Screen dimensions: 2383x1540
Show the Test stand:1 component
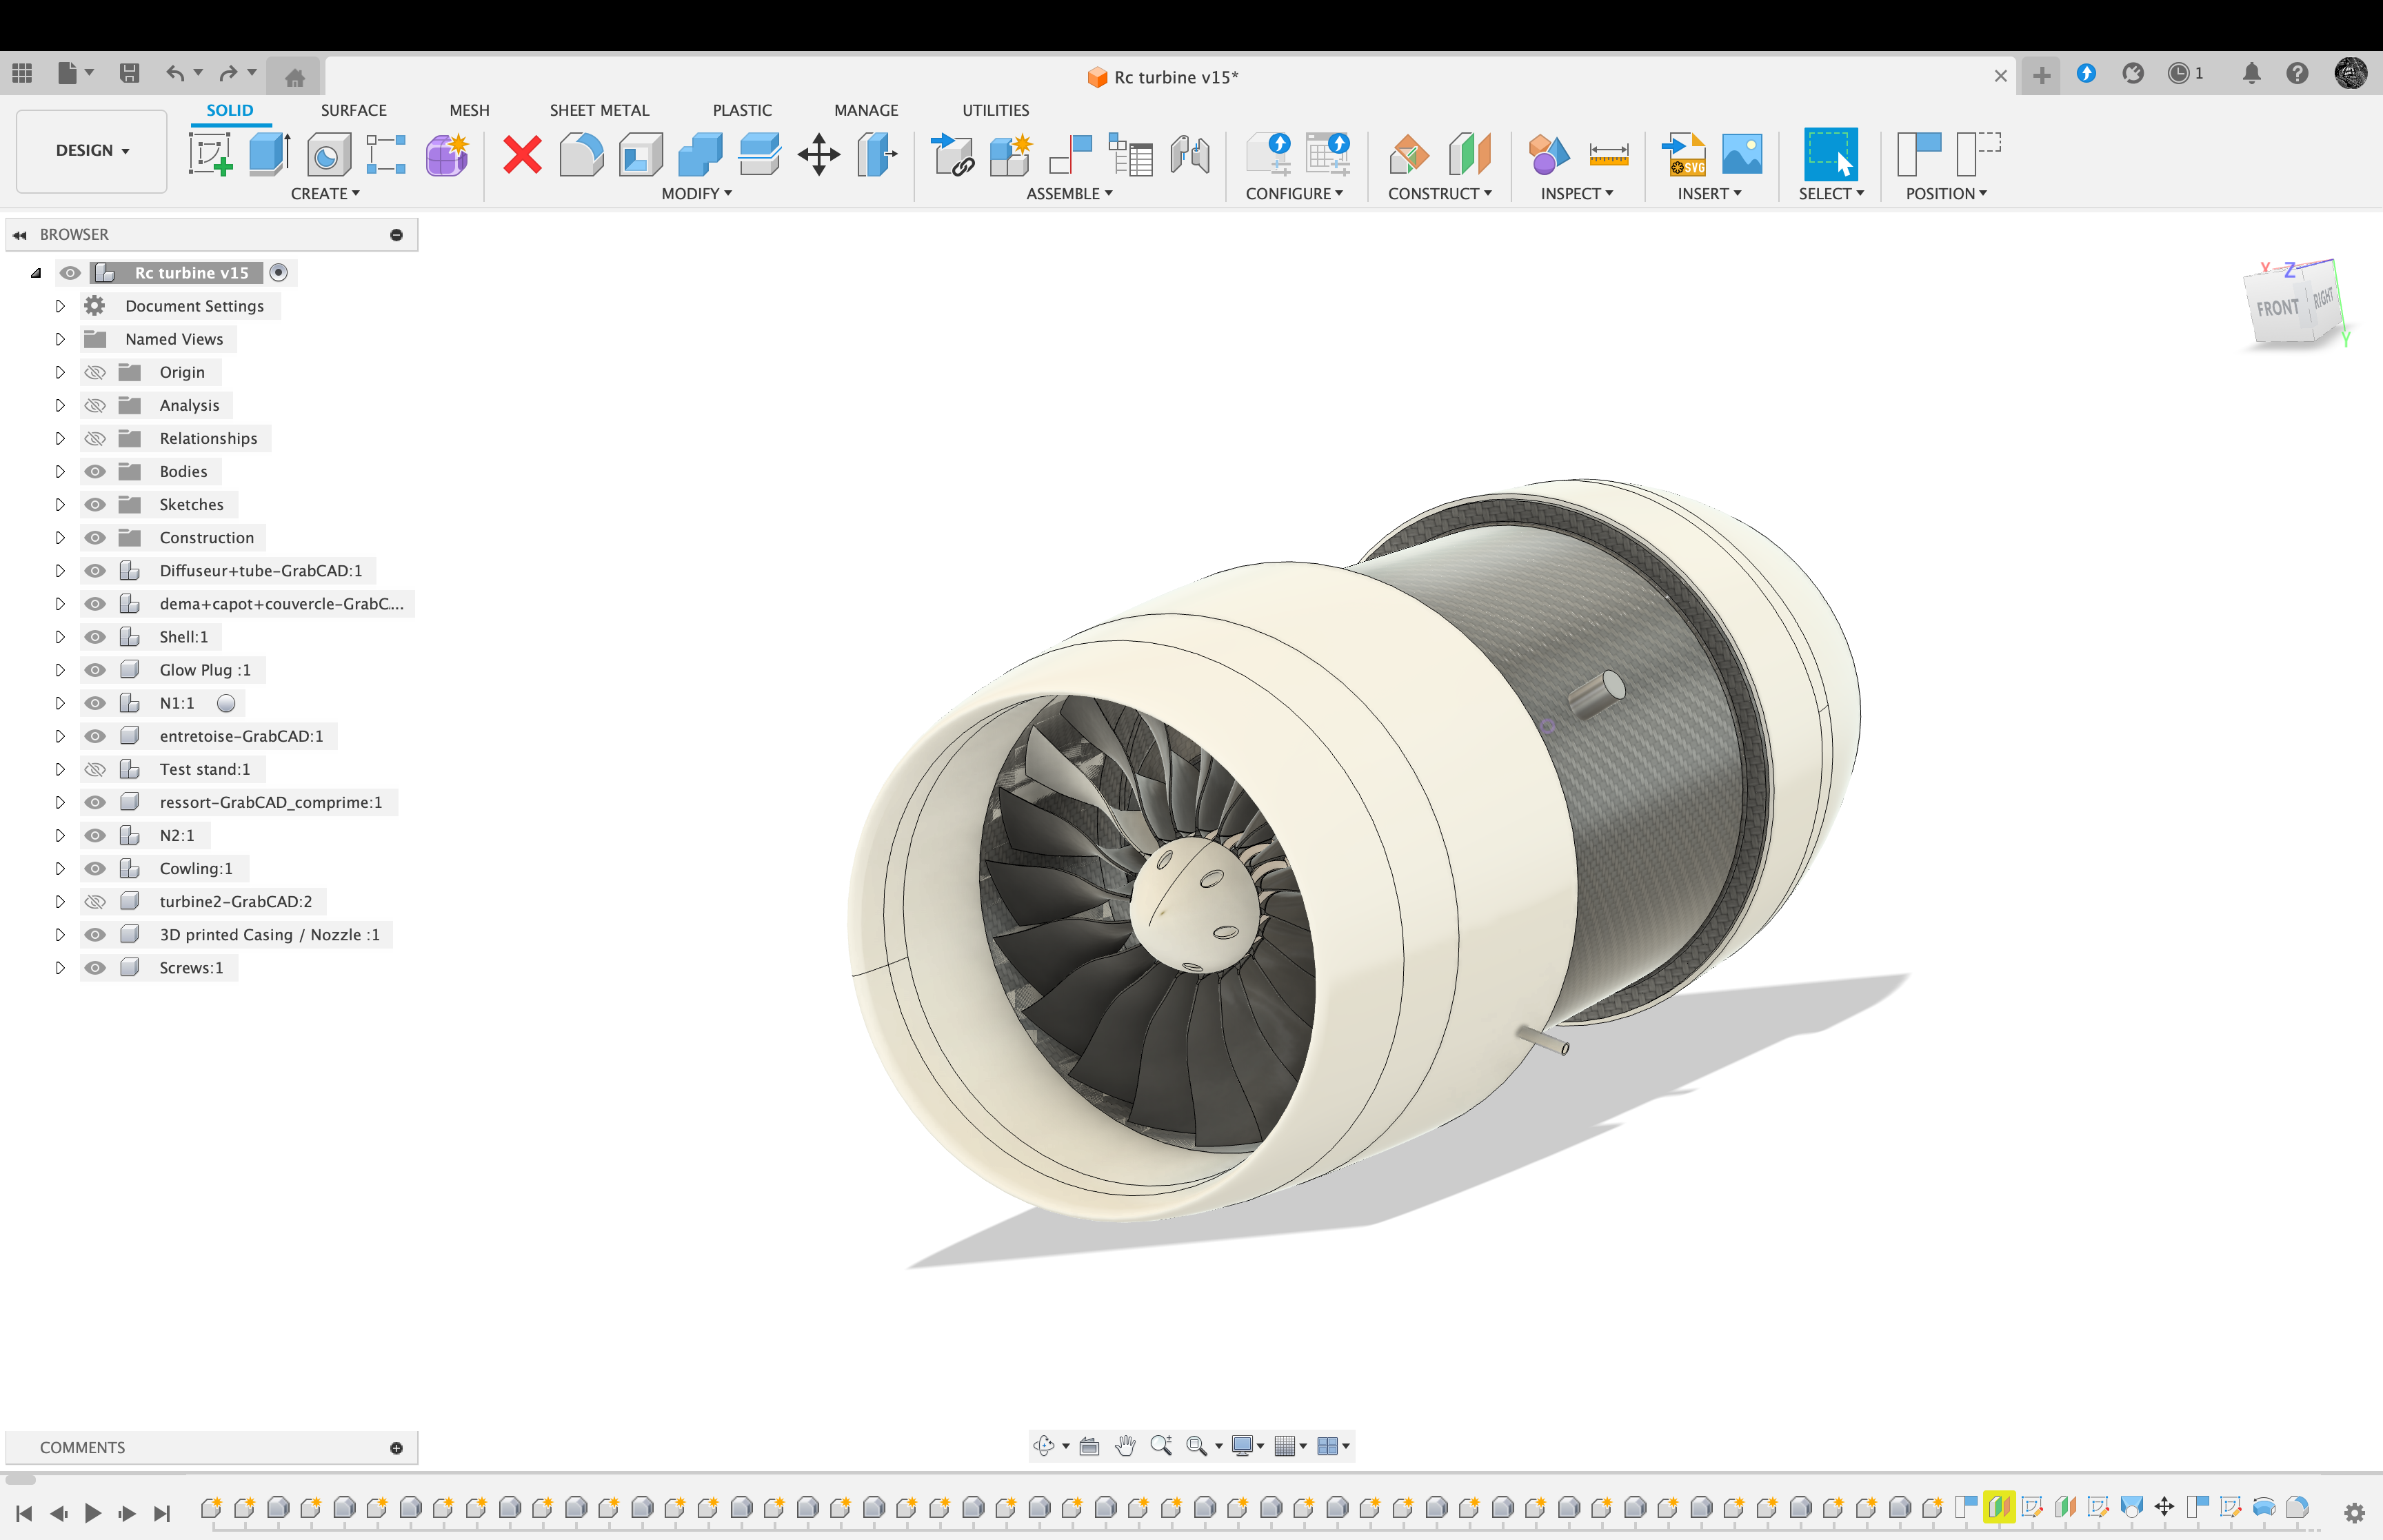(95, 769)
